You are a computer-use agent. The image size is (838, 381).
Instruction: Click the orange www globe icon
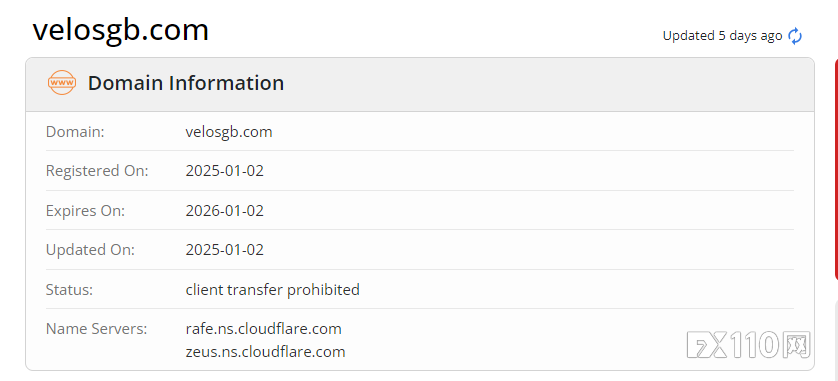61,83
